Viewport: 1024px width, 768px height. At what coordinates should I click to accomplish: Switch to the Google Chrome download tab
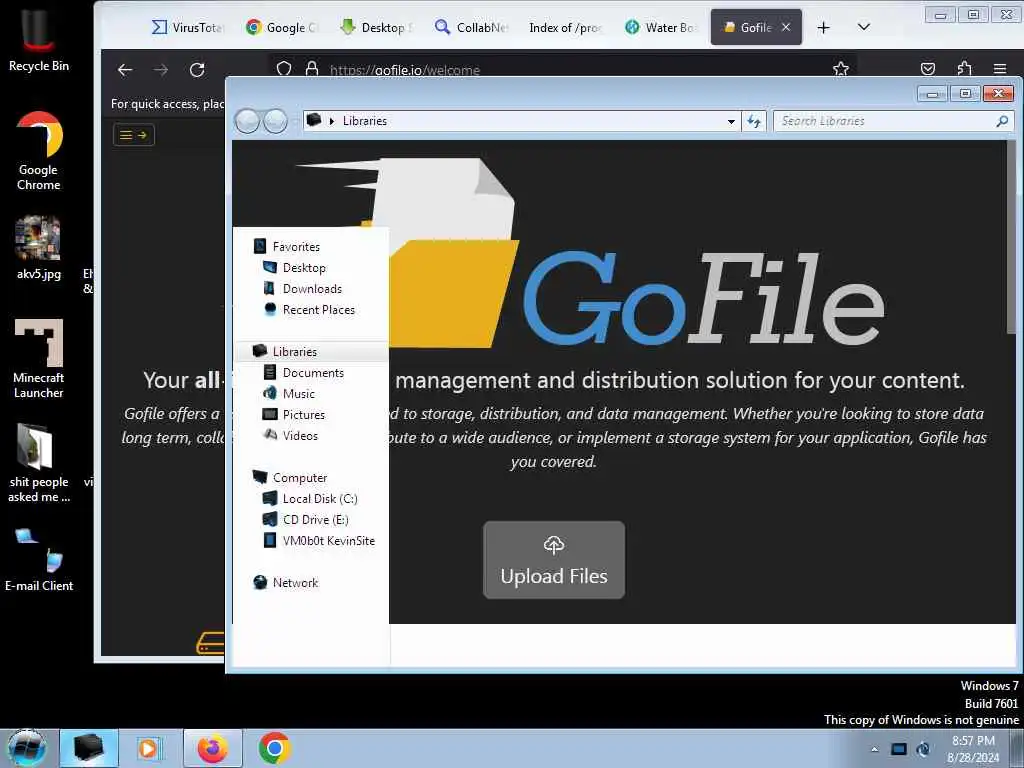tap(282, 27)
